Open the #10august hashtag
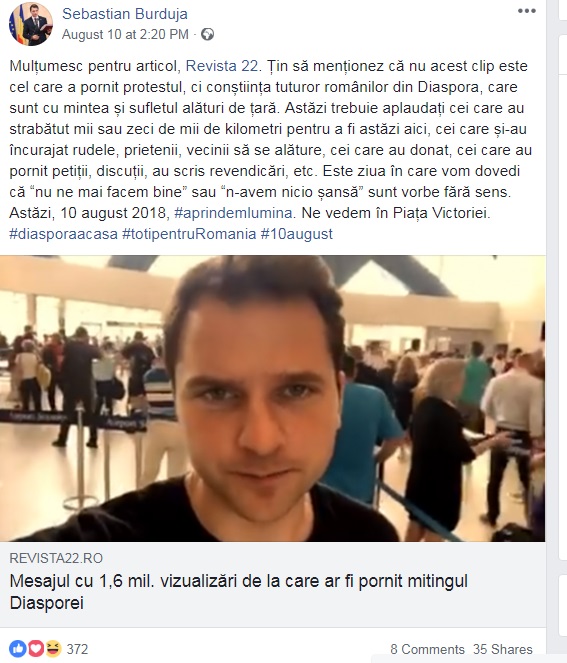567x663 pixels. 297,234
